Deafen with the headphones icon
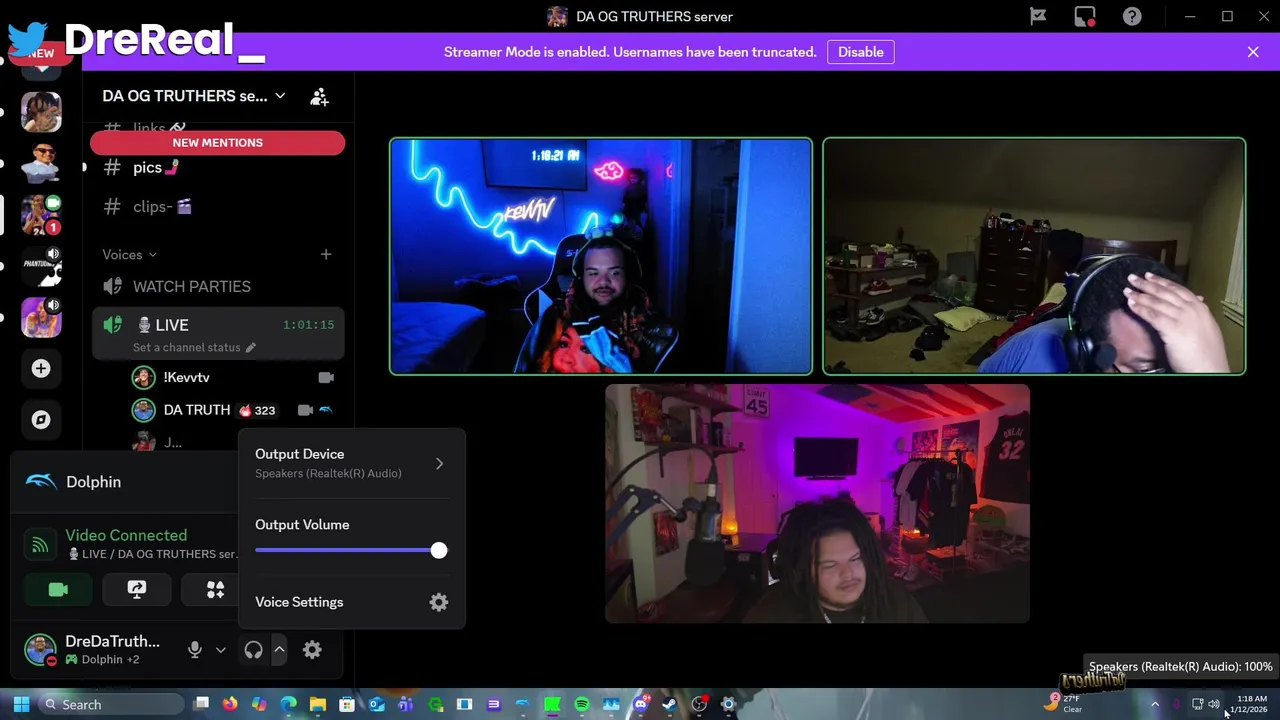 [x=253, y=650]
